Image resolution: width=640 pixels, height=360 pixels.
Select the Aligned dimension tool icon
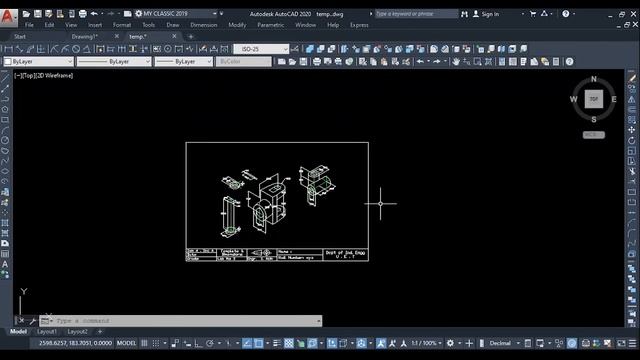[x=20, y=49]
